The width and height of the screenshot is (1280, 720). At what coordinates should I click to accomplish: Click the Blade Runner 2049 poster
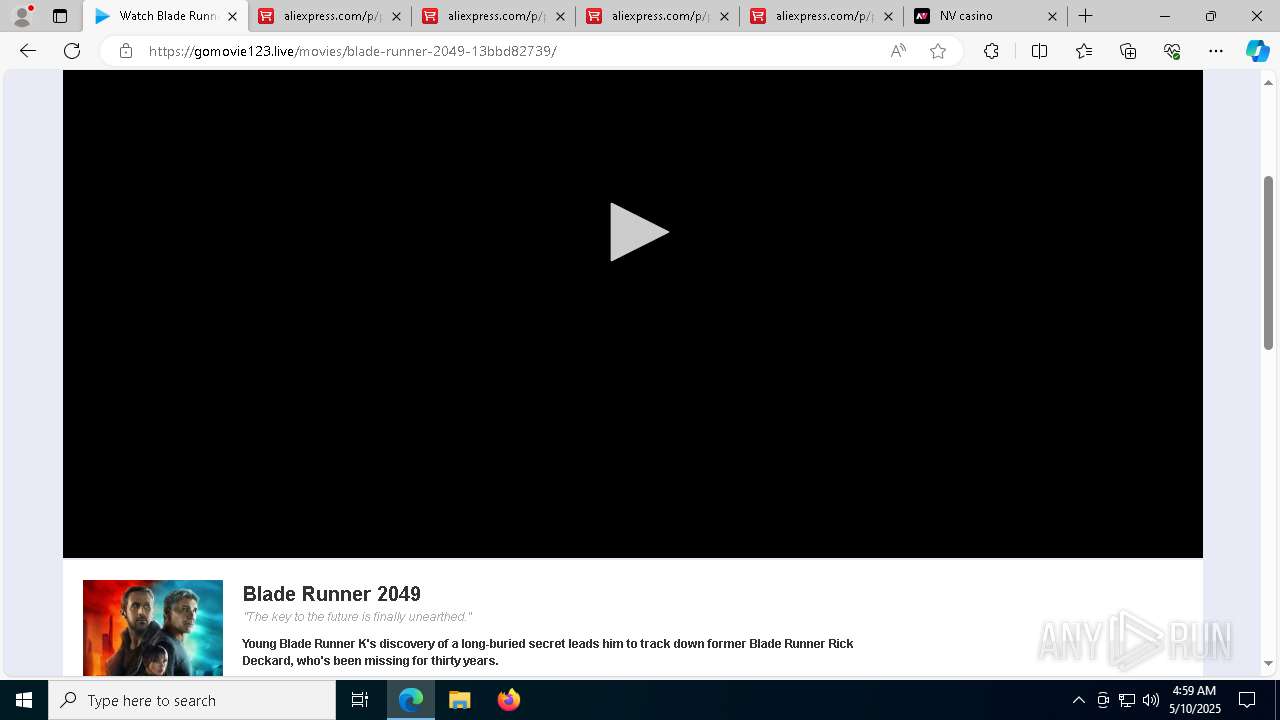click(153, 628)
